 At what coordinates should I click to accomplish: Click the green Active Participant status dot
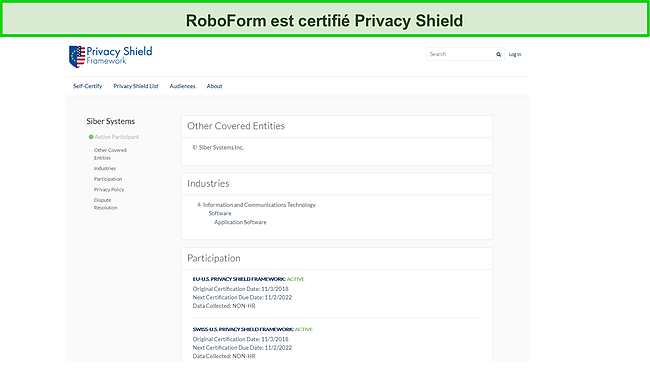pyautogui.click(x=91, y=137)
